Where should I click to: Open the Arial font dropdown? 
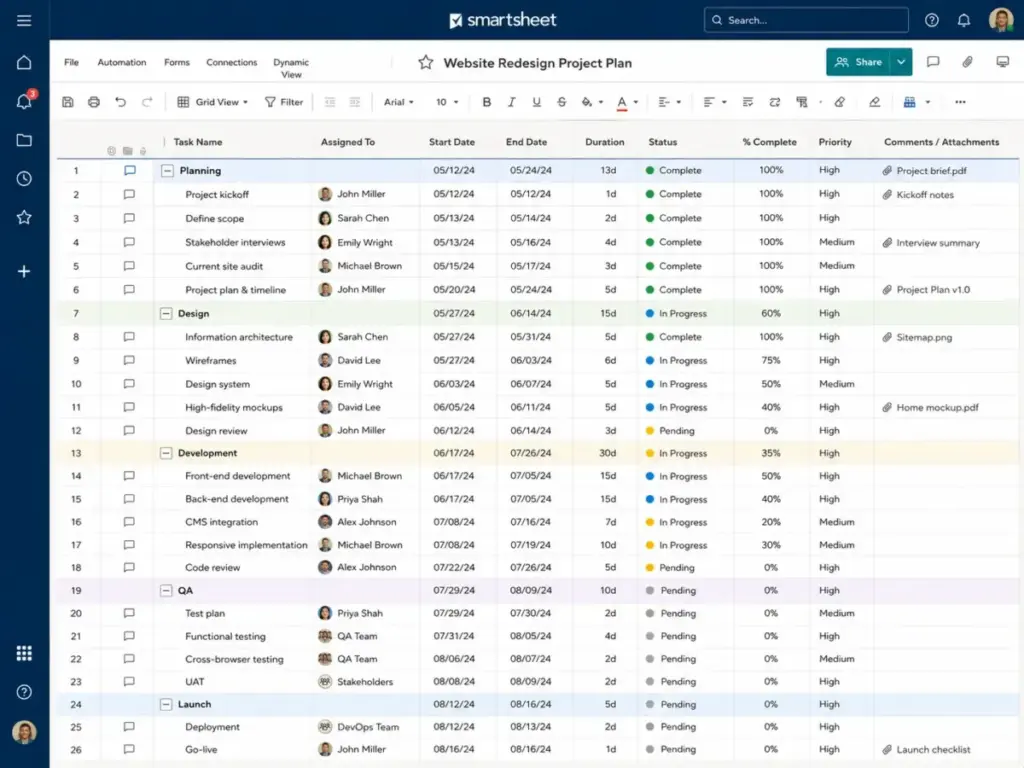point(398,102)
